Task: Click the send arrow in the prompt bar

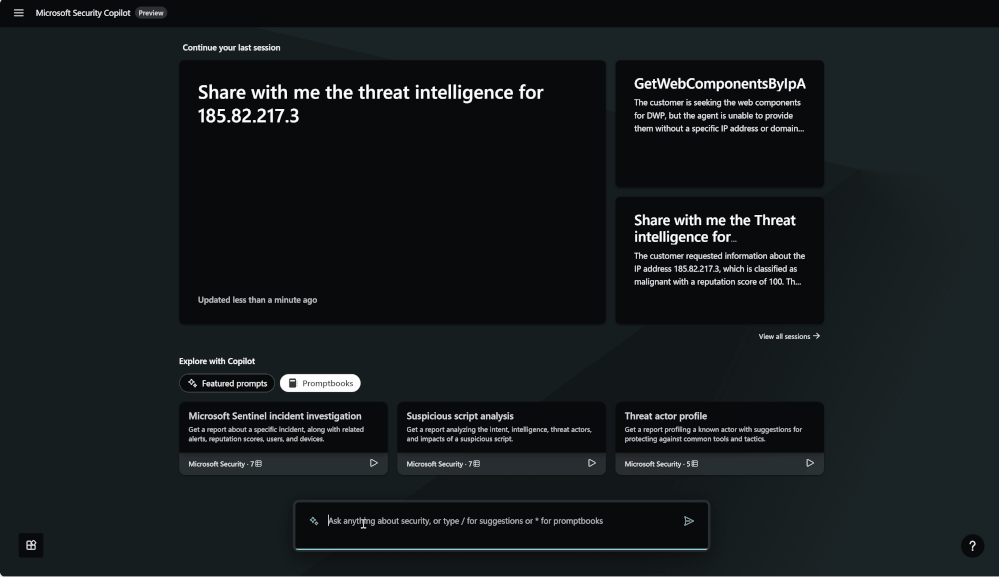Action: 689,521
